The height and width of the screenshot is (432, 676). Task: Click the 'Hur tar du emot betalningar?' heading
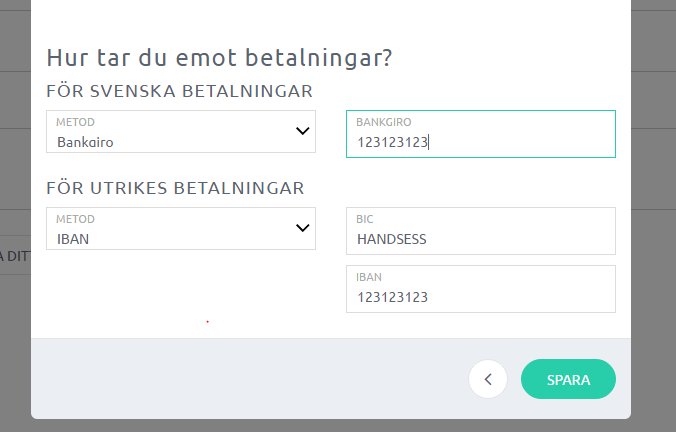(x=219, y=57)
